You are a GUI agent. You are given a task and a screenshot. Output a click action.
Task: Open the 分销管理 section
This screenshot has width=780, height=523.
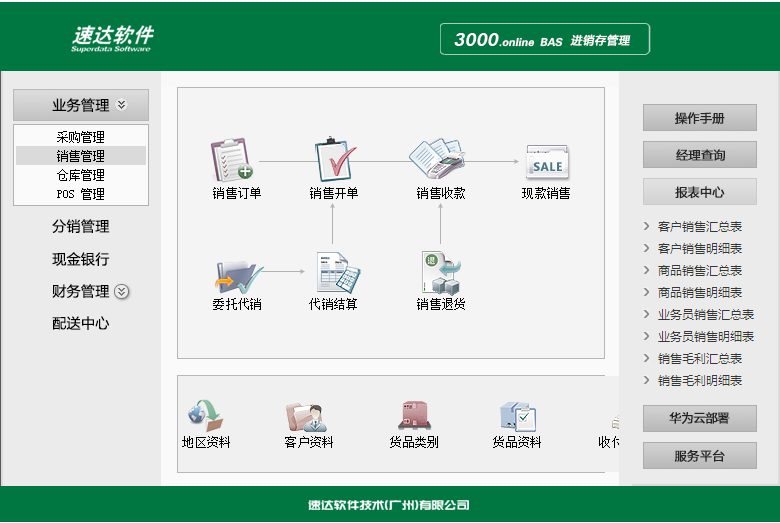[81, 226]
